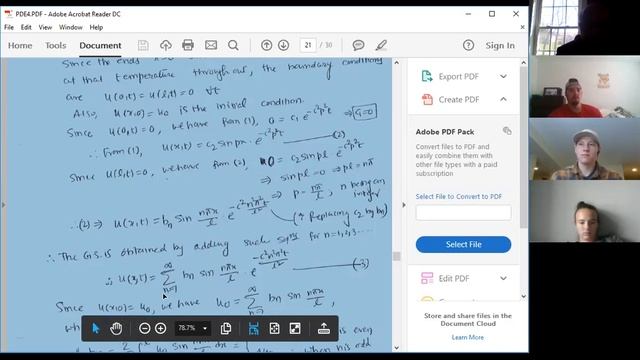Open the Window menu

click(71, 27)
